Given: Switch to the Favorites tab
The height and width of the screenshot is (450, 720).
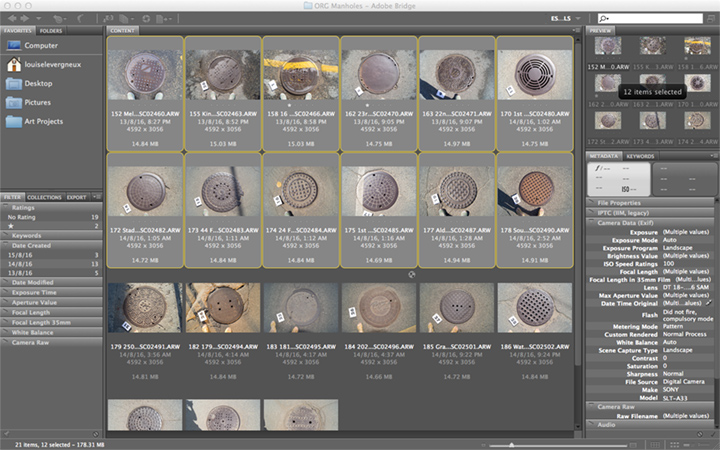Looking at the screenshot, I should 17,31.
